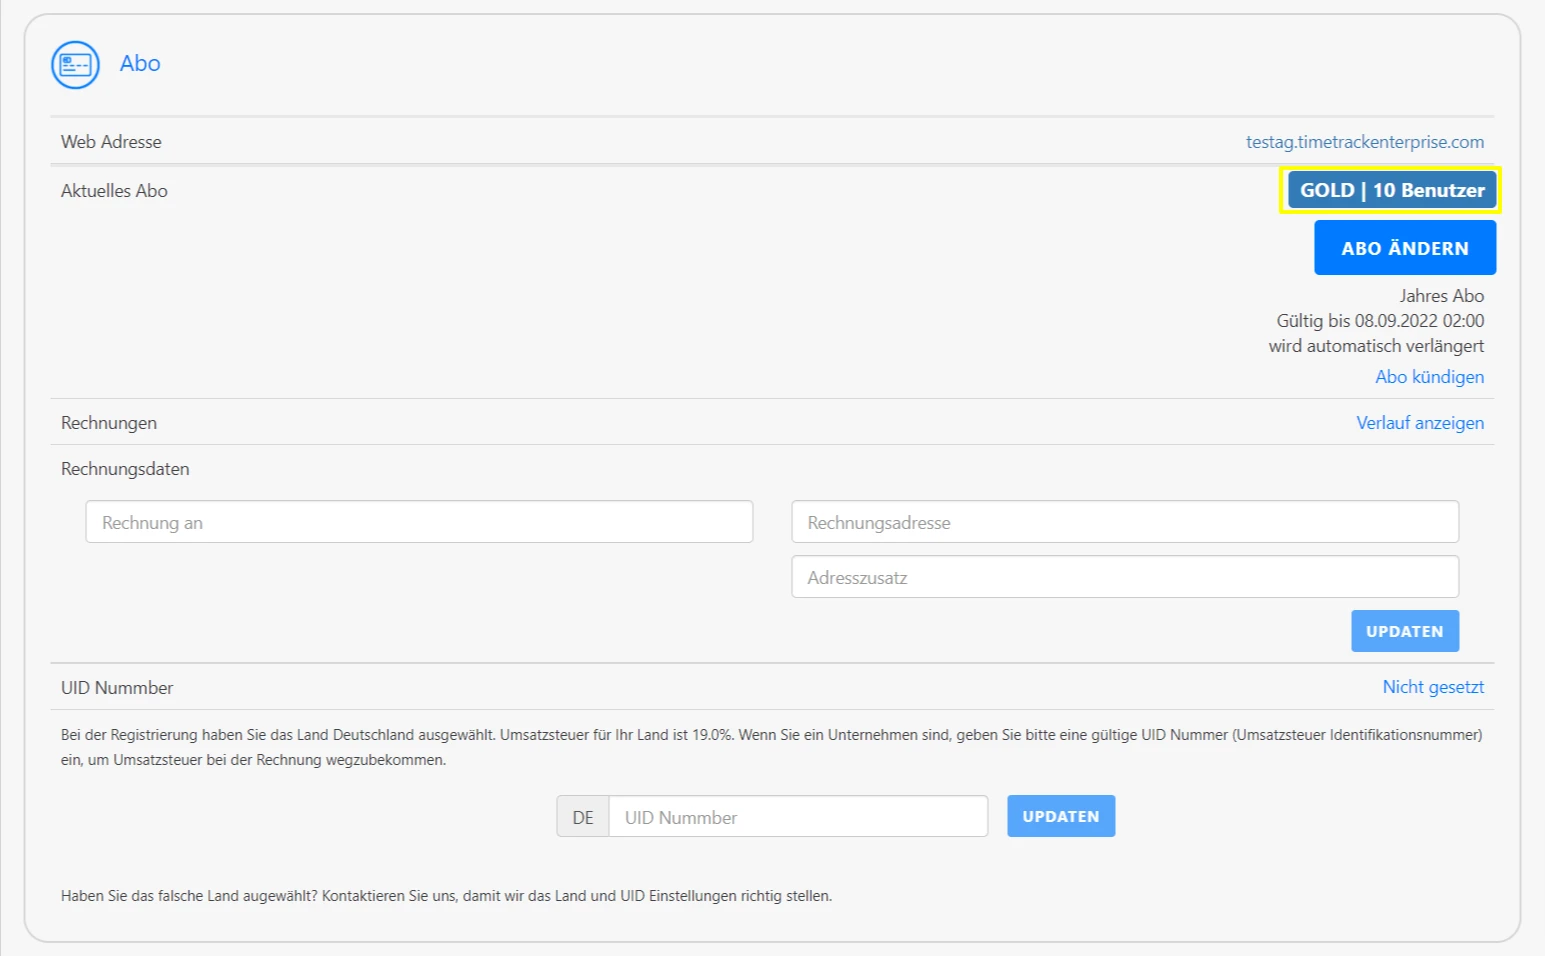Click the Abo section heading
Image resolution: width=1545 pixels, height=956 pixels.
[140, 64]
